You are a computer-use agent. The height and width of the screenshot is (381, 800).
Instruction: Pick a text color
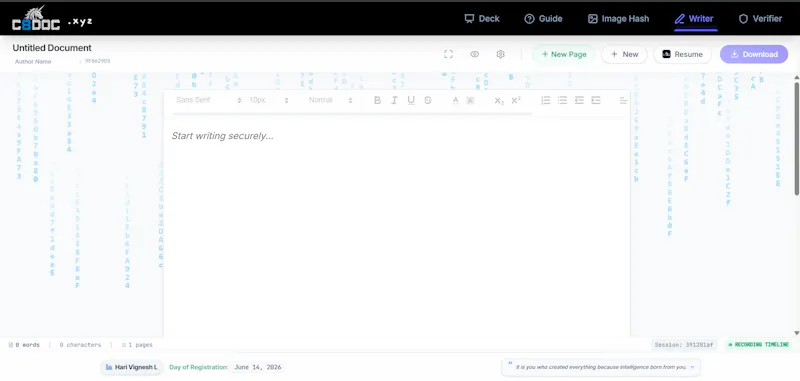click(456, 100)
